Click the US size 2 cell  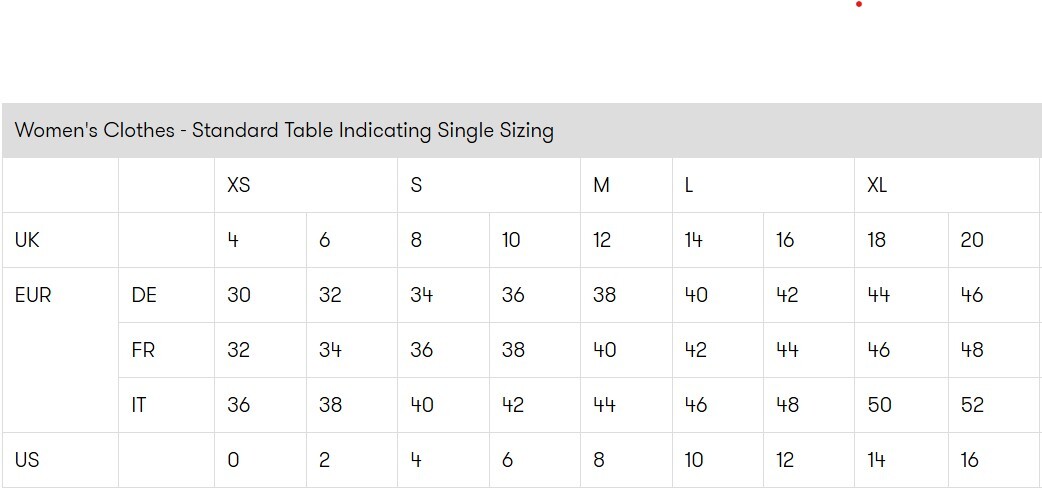click(325, 460)
